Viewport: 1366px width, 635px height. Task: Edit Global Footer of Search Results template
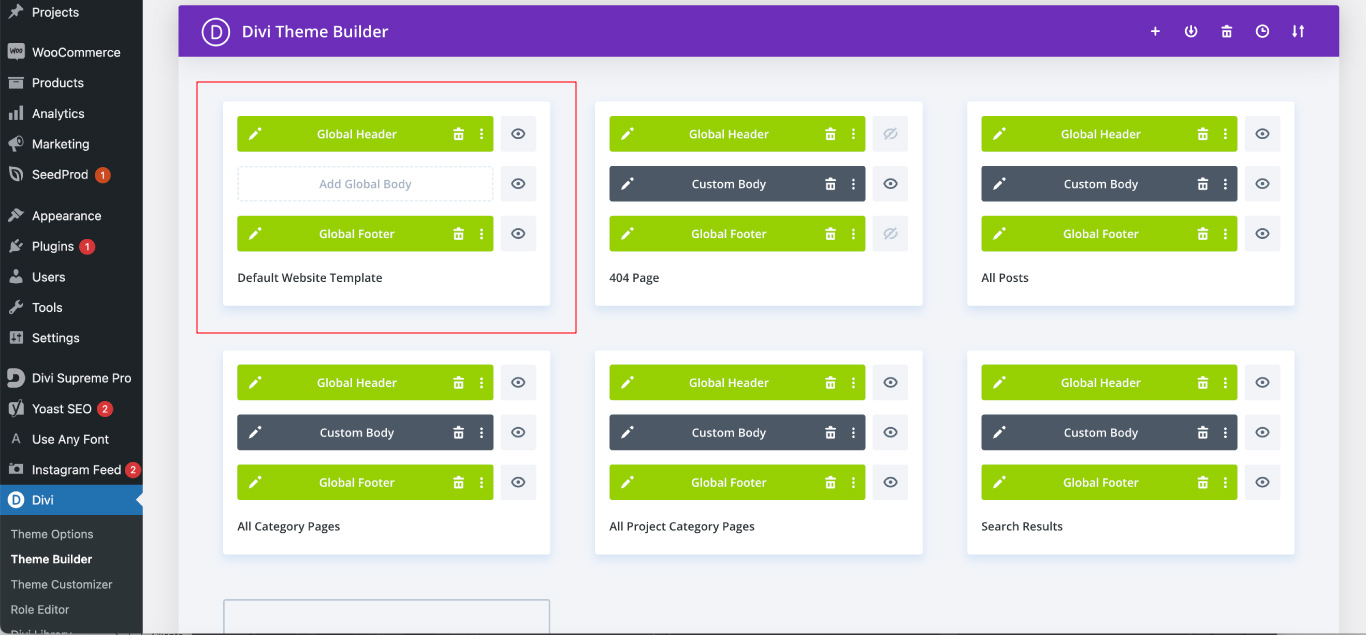click(999, 483)
